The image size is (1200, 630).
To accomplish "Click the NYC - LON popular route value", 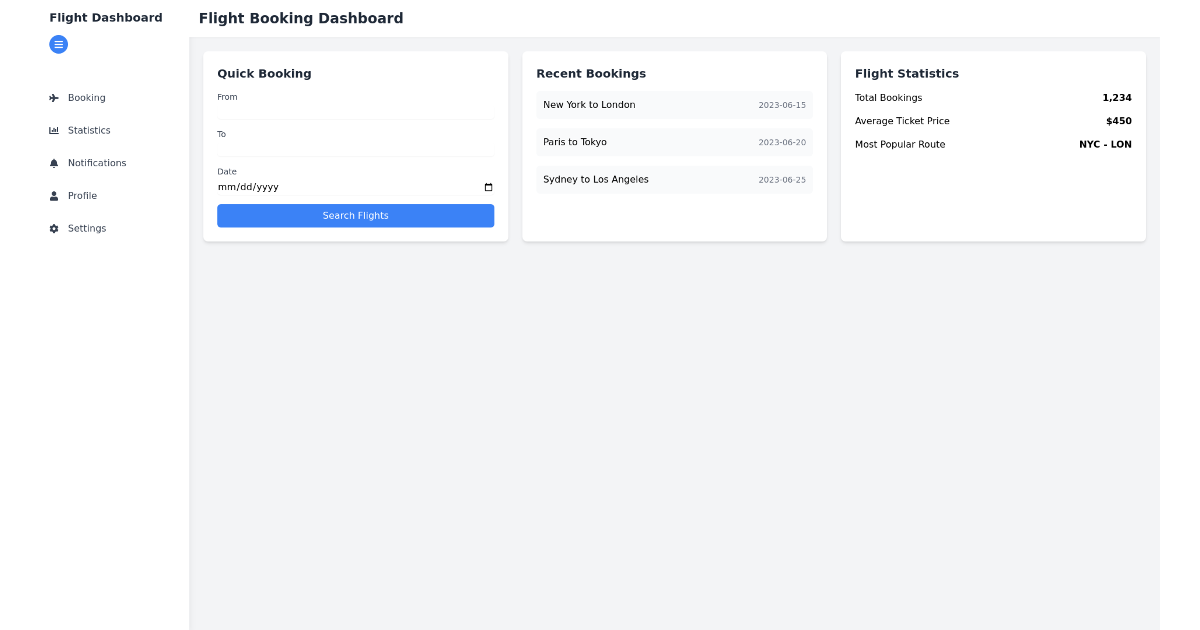I will pyautogui.click(x=1105, y=144).
